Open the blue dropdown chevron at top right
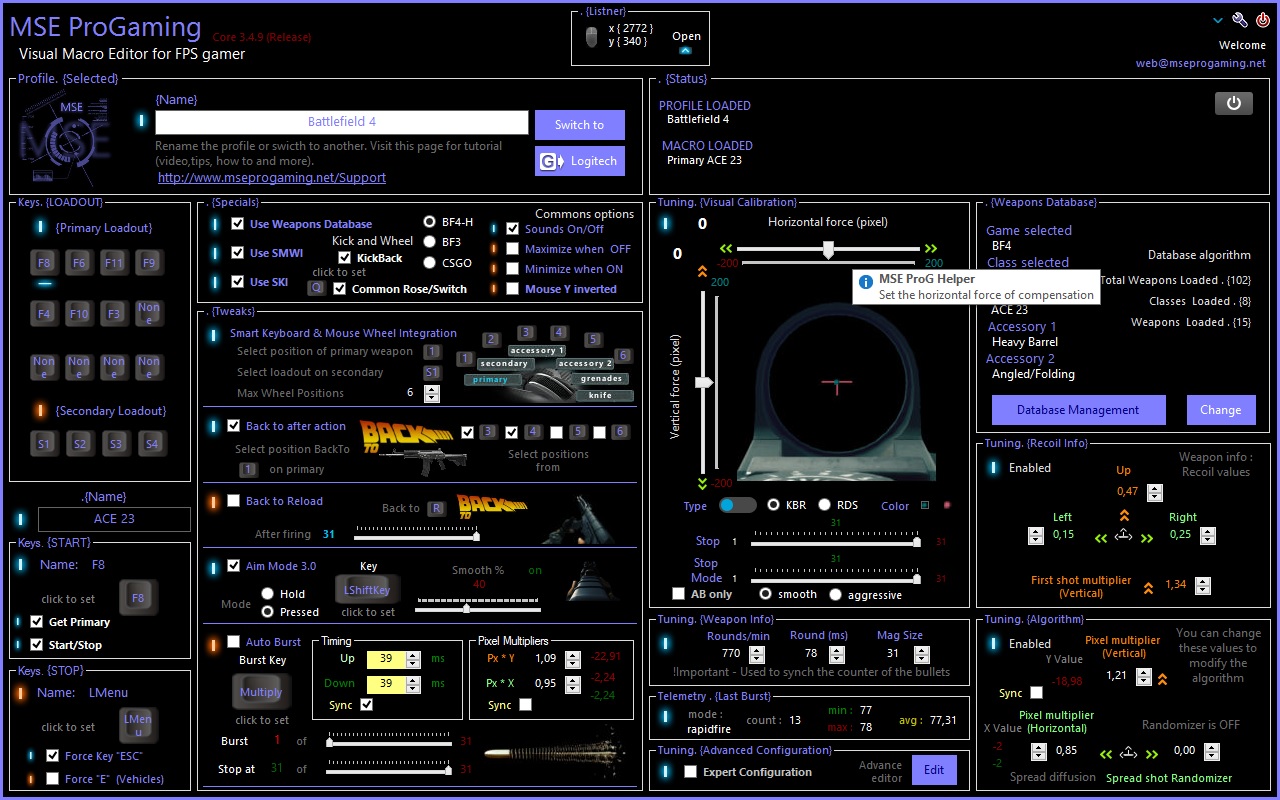Image resolution: width=1280 pixels, height=800 pixels. [x=1217, y=20]
